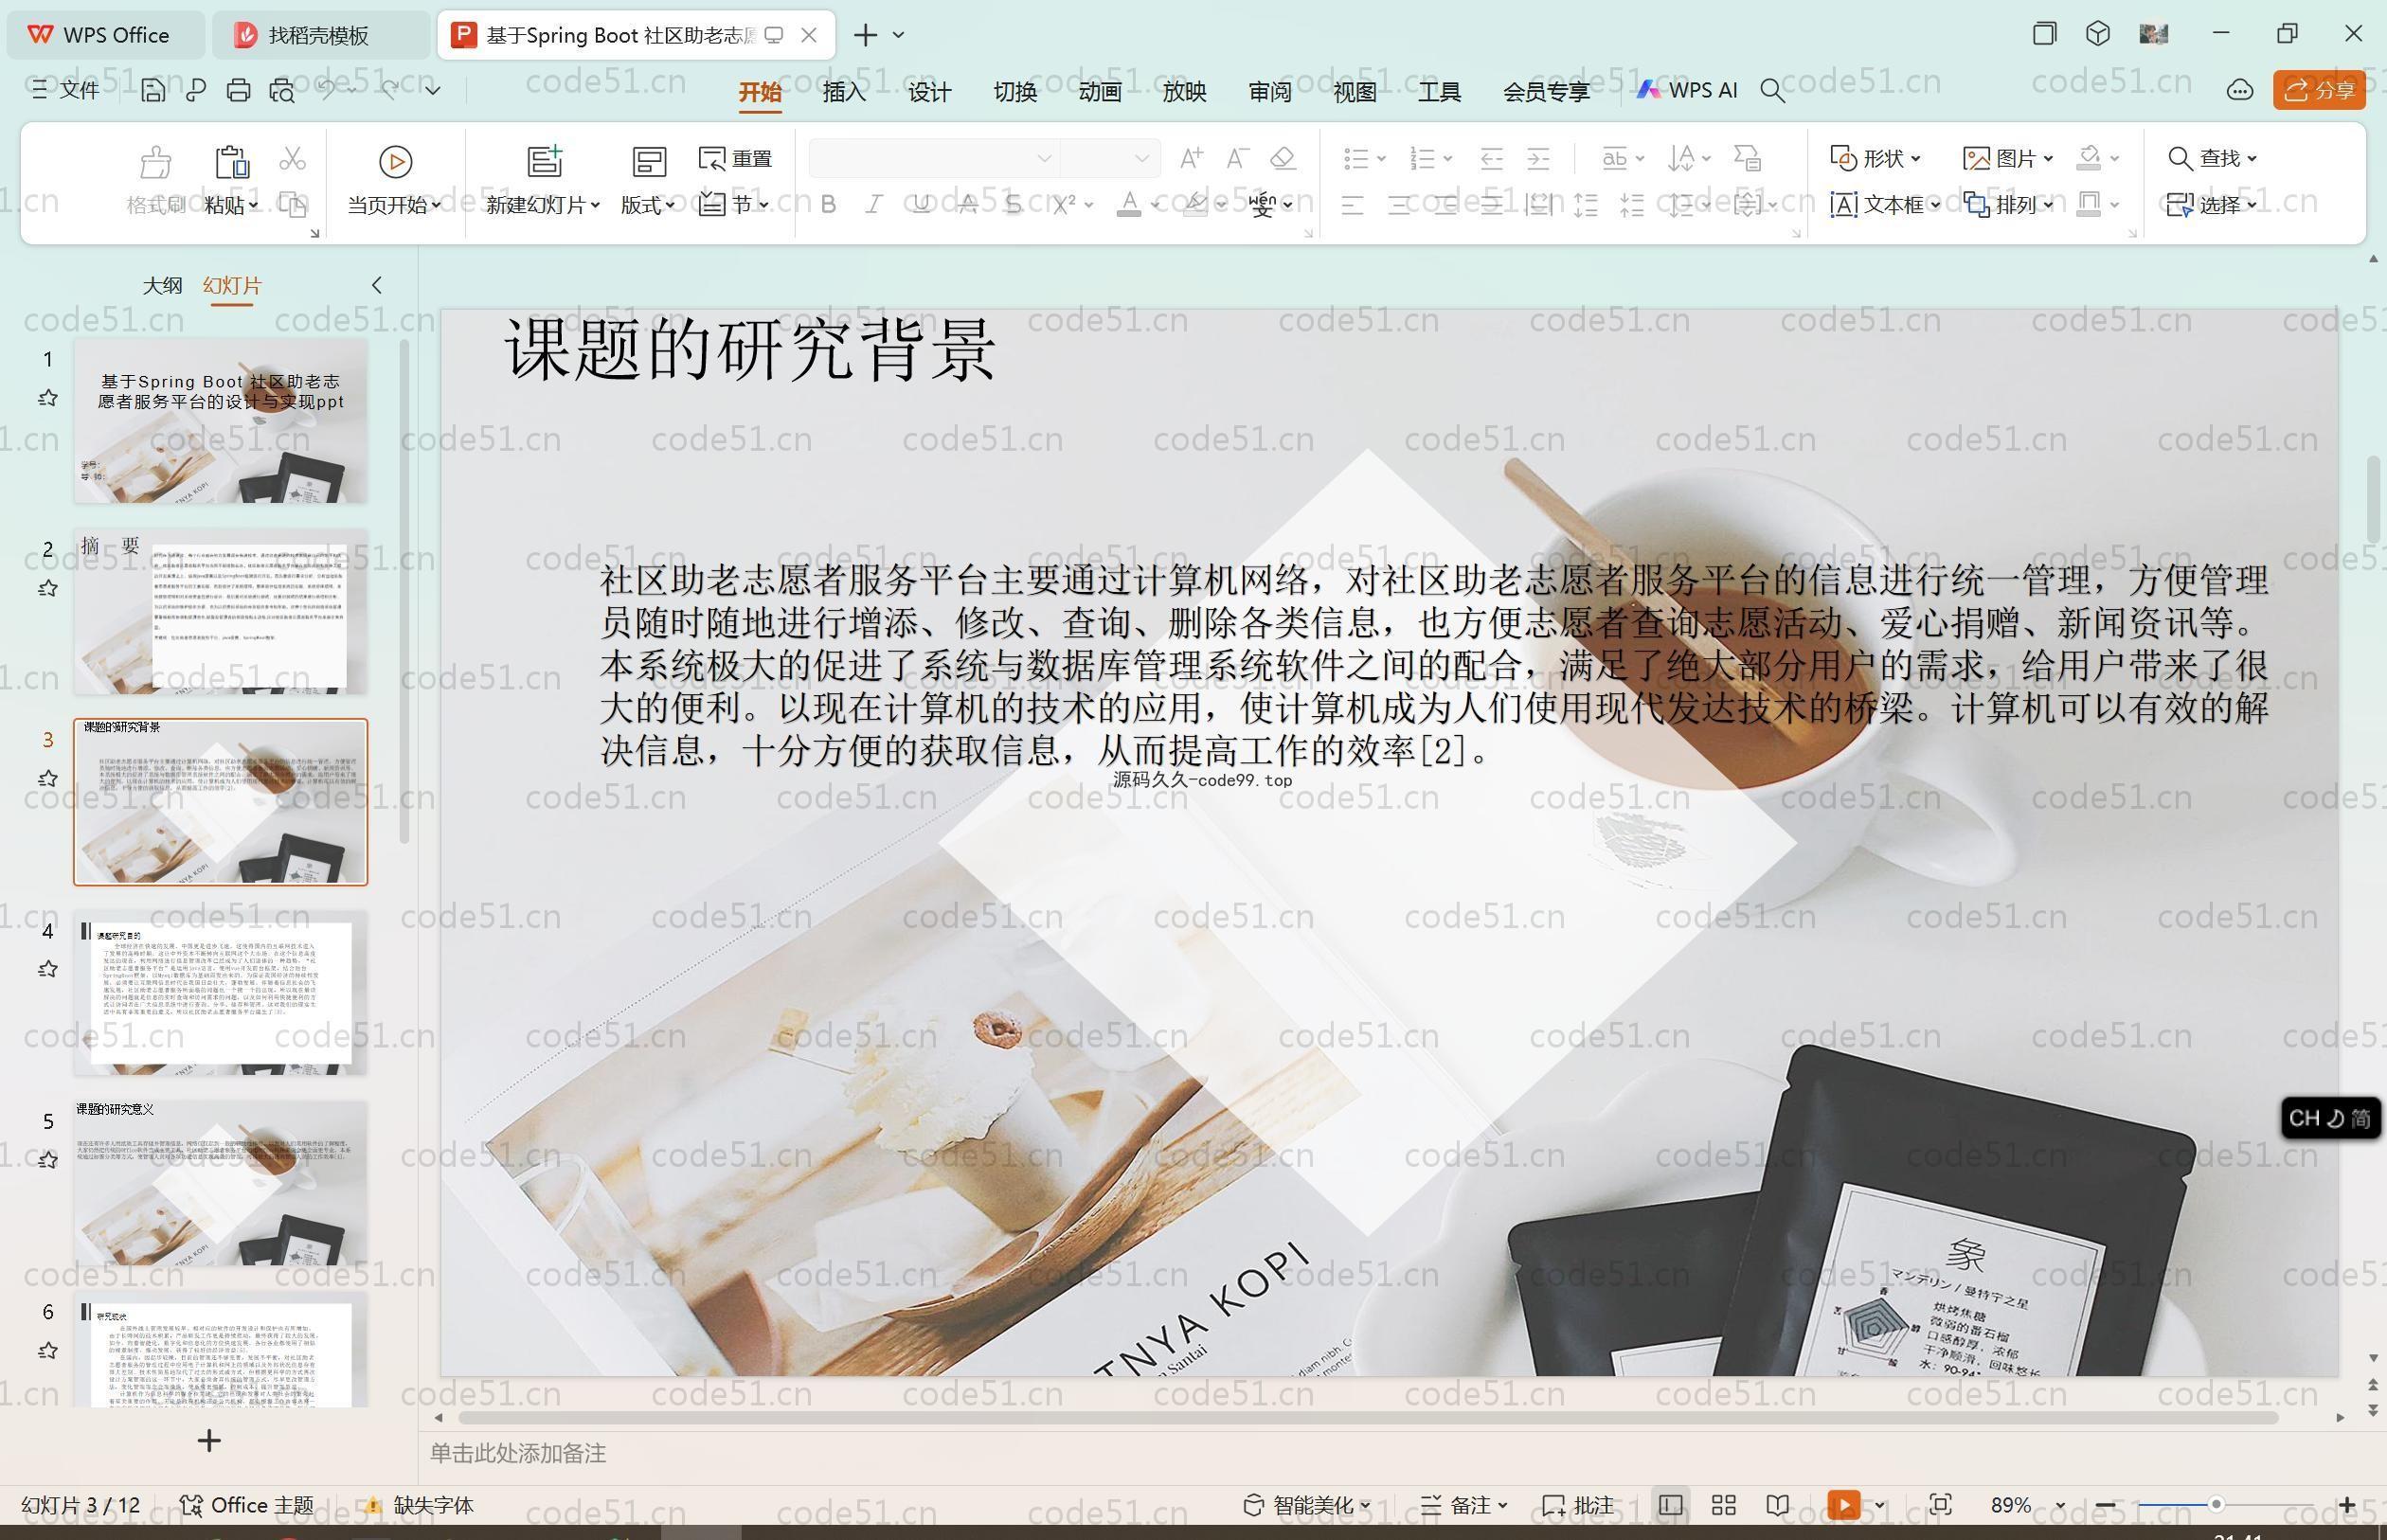Open the Picture (图片) dropdown
This screenshot has height=1540, width=2387.
2008,158
